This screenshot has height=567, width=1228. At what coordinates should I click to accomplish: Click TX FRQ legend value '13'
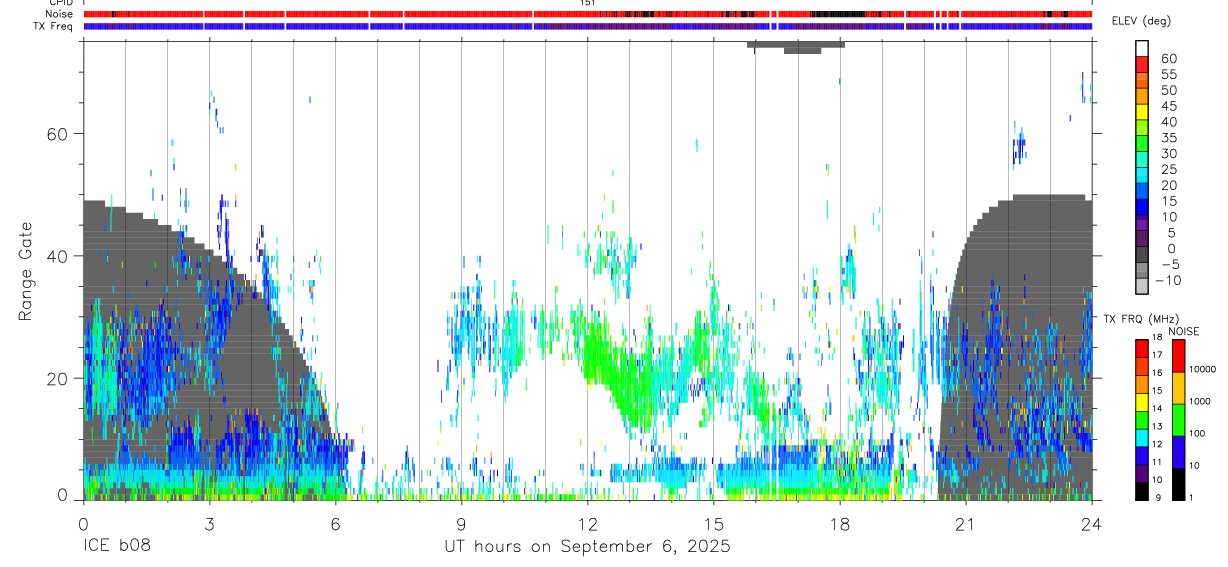point(1157,426)
